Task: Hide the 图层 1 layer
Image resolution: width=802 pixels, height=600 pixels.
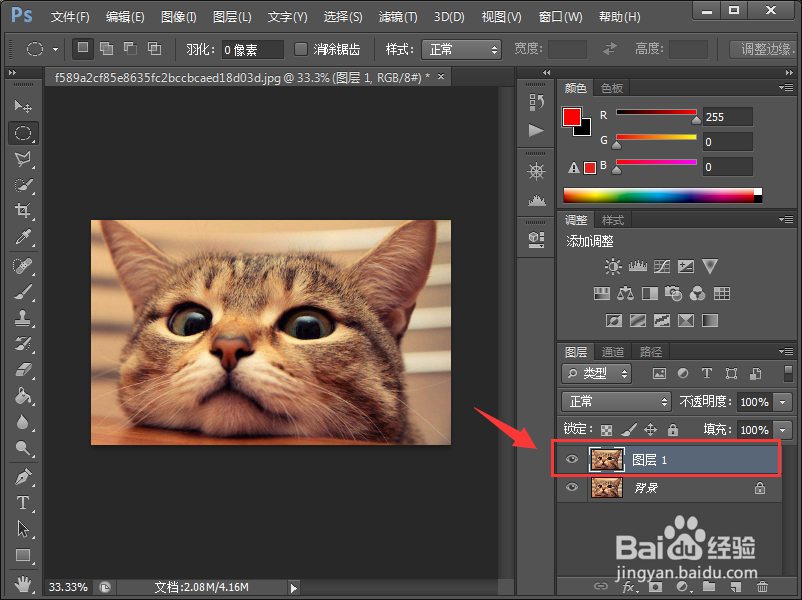Action: pyautogui.click(x=571, y=459)
